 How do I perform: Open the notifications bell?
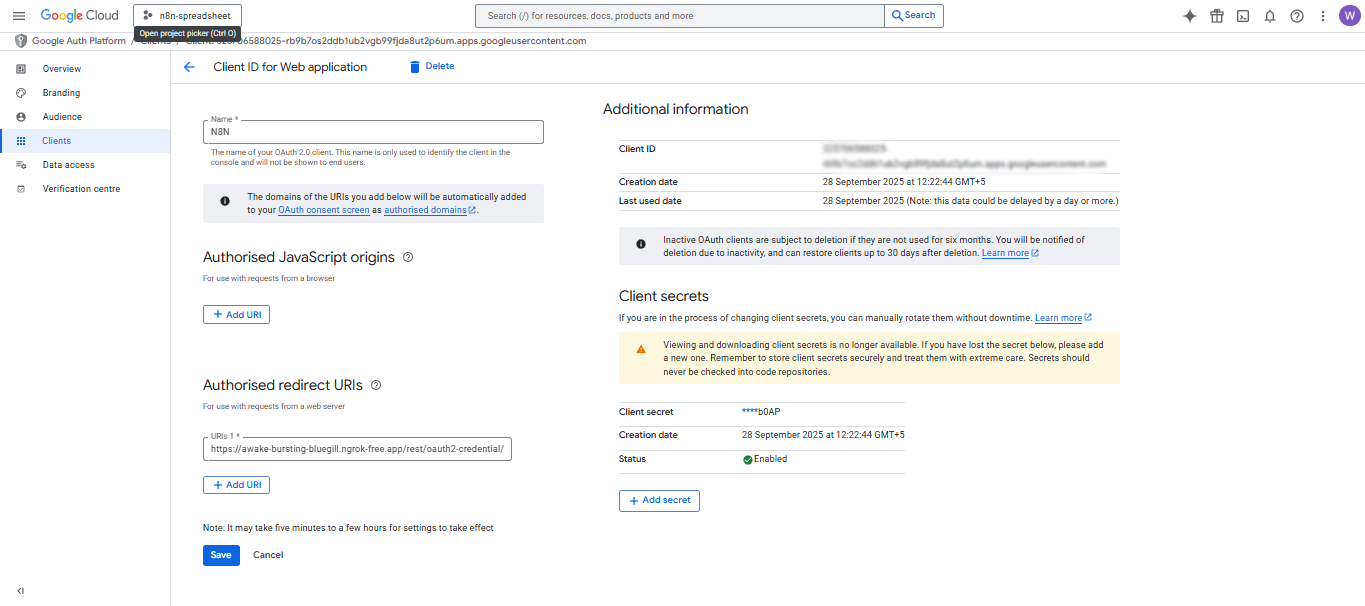click(1268, 15)
